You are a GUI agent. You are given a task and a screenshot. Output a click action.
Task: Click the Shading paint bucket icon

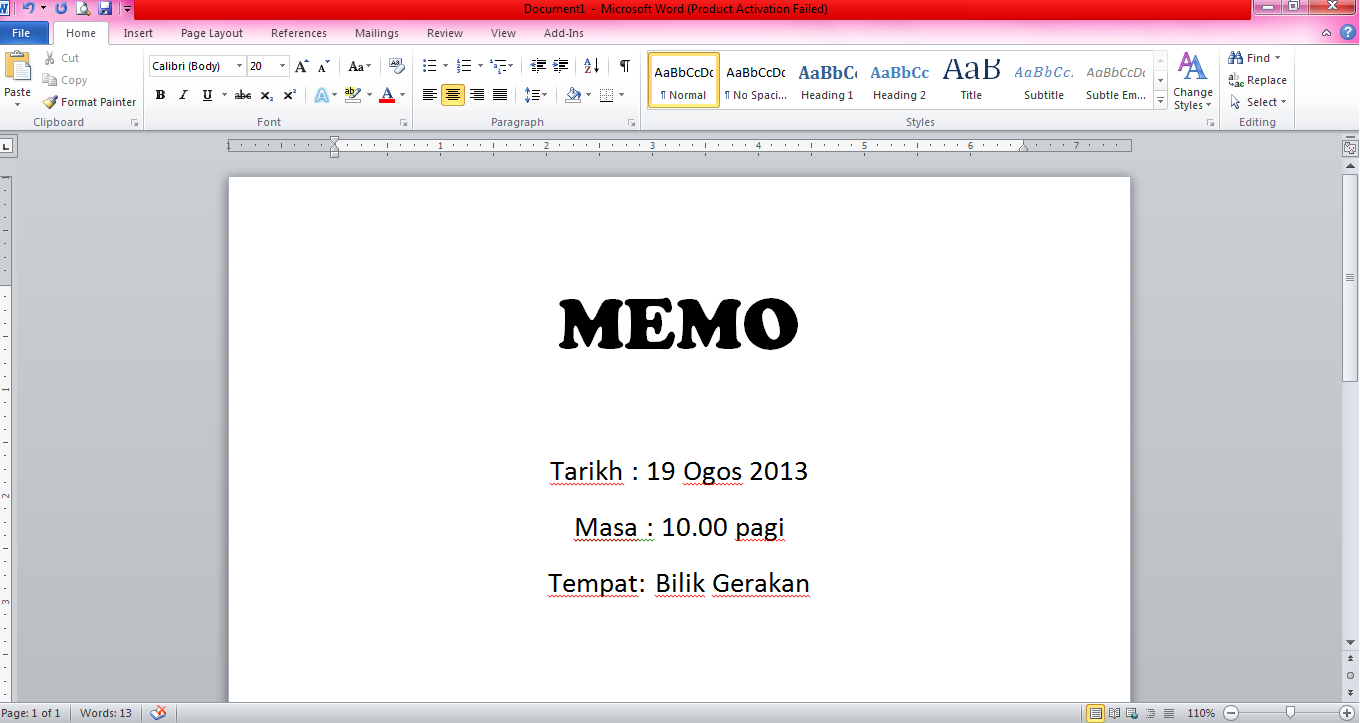click(x=573, y=95)
